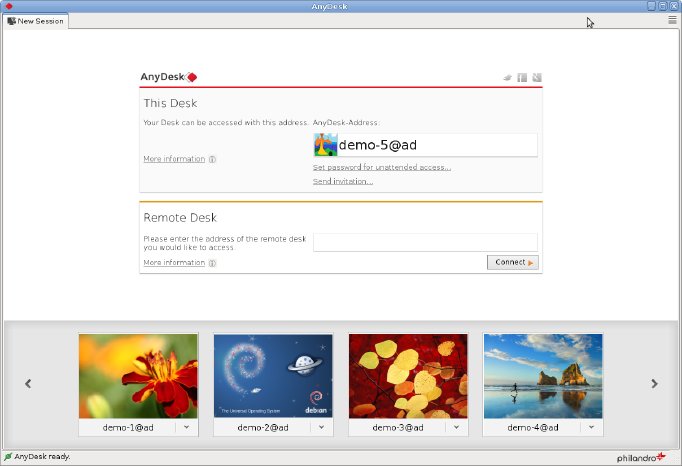The image size is (682, 466).
Task: Show previous recent sessions with the left arrow
Action: pyautogui.click(x=28, y=383)
